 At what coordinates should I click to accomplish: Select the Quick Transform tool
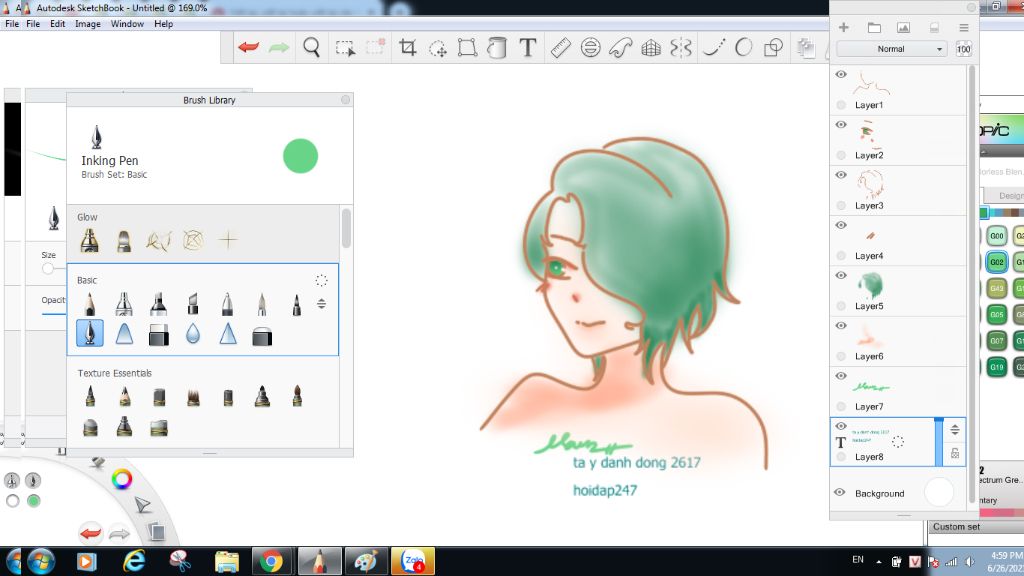438,48
